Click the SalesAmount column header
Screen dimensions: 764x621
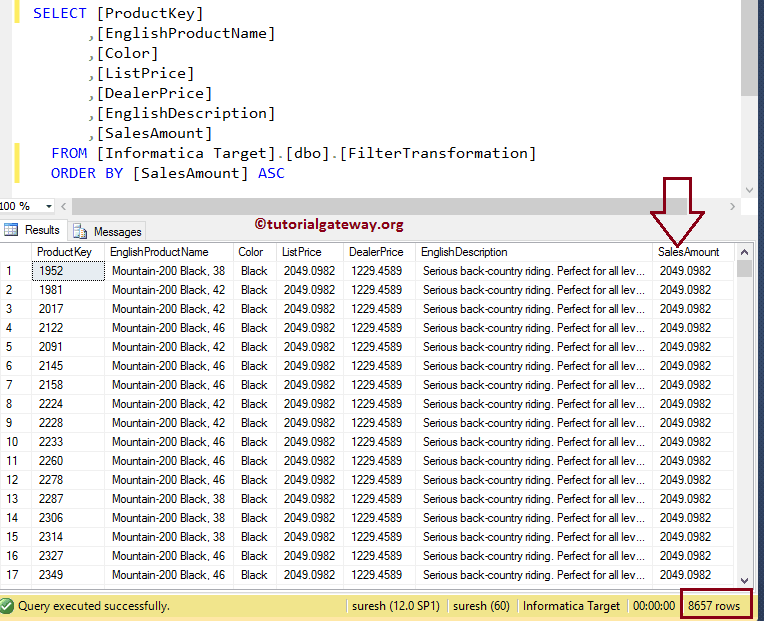[693, 252]
